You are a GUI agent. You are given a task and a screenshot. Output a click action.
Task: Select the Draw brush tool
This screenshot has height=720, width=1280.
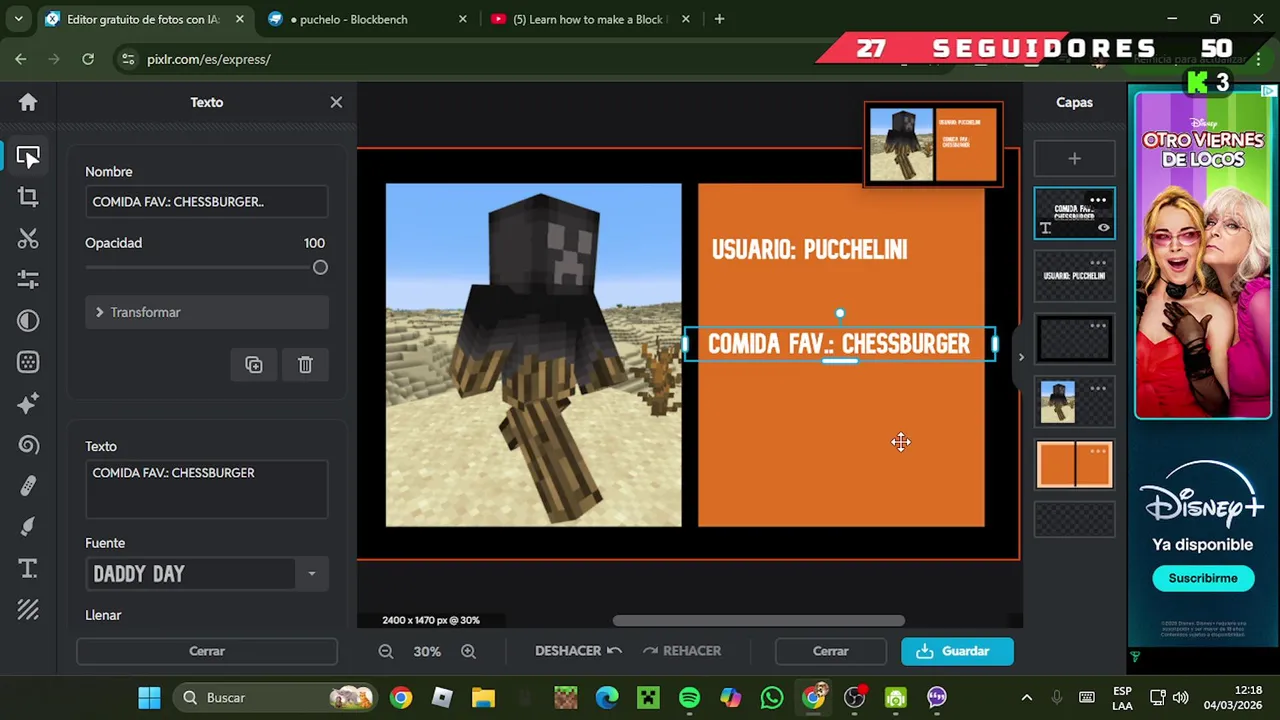(x=28, y=527)
